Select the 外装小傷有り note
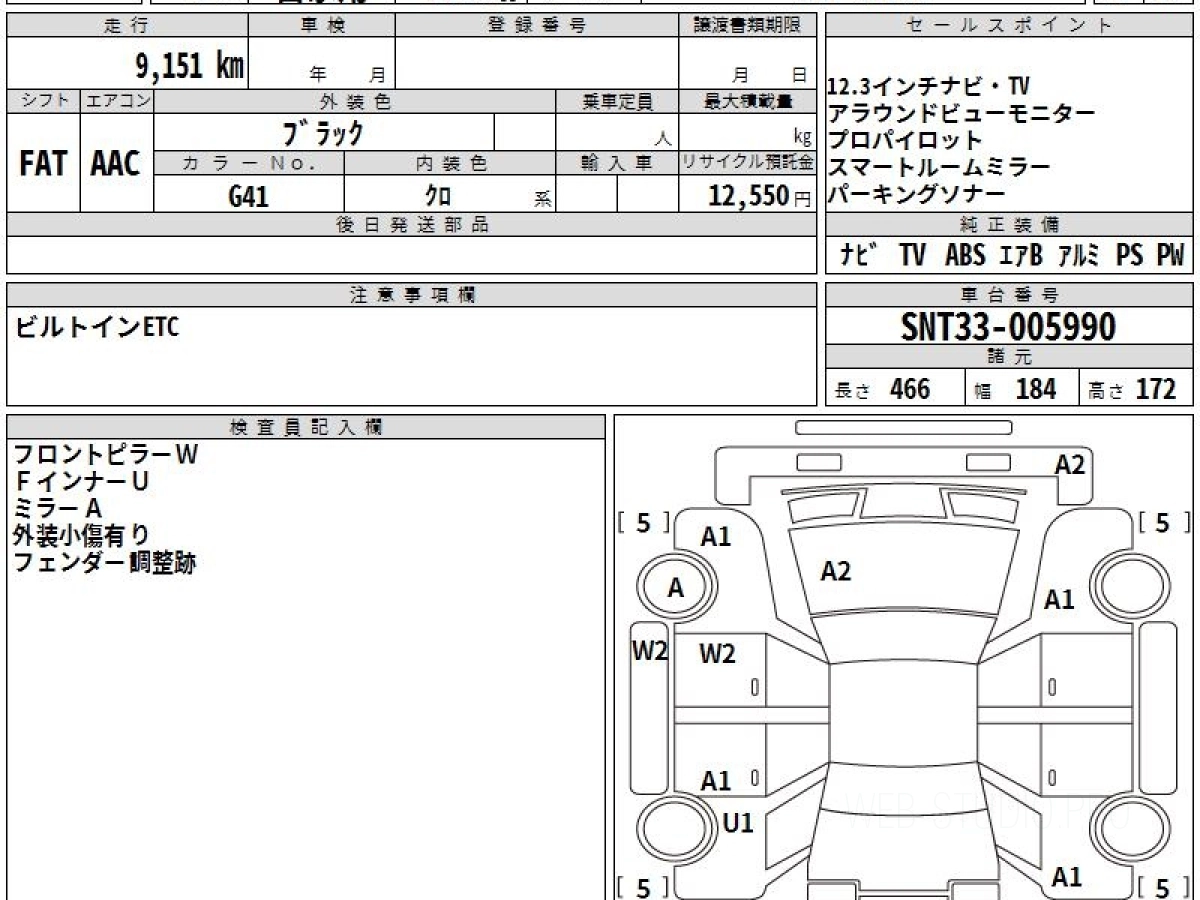The width and height of the screenshot is (1200, 900). pos(81,536)
